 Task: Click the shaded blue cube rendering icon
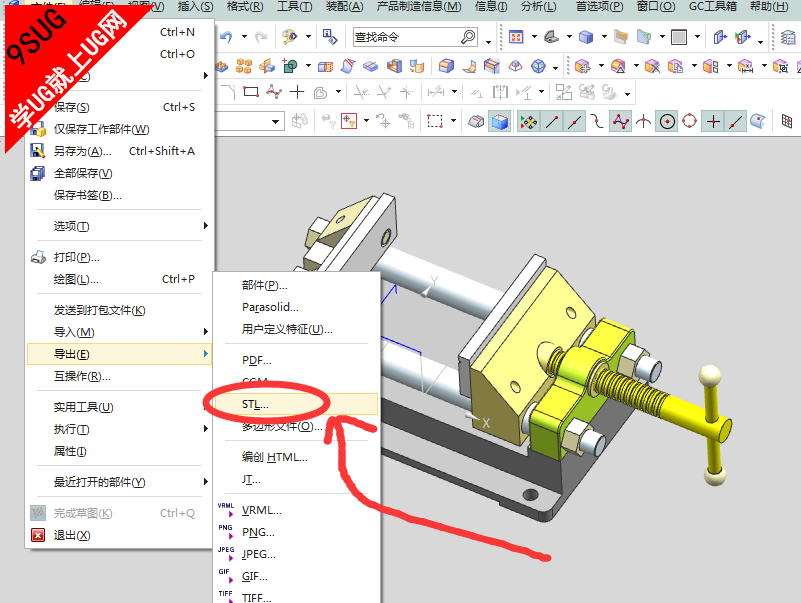(585, 37)
